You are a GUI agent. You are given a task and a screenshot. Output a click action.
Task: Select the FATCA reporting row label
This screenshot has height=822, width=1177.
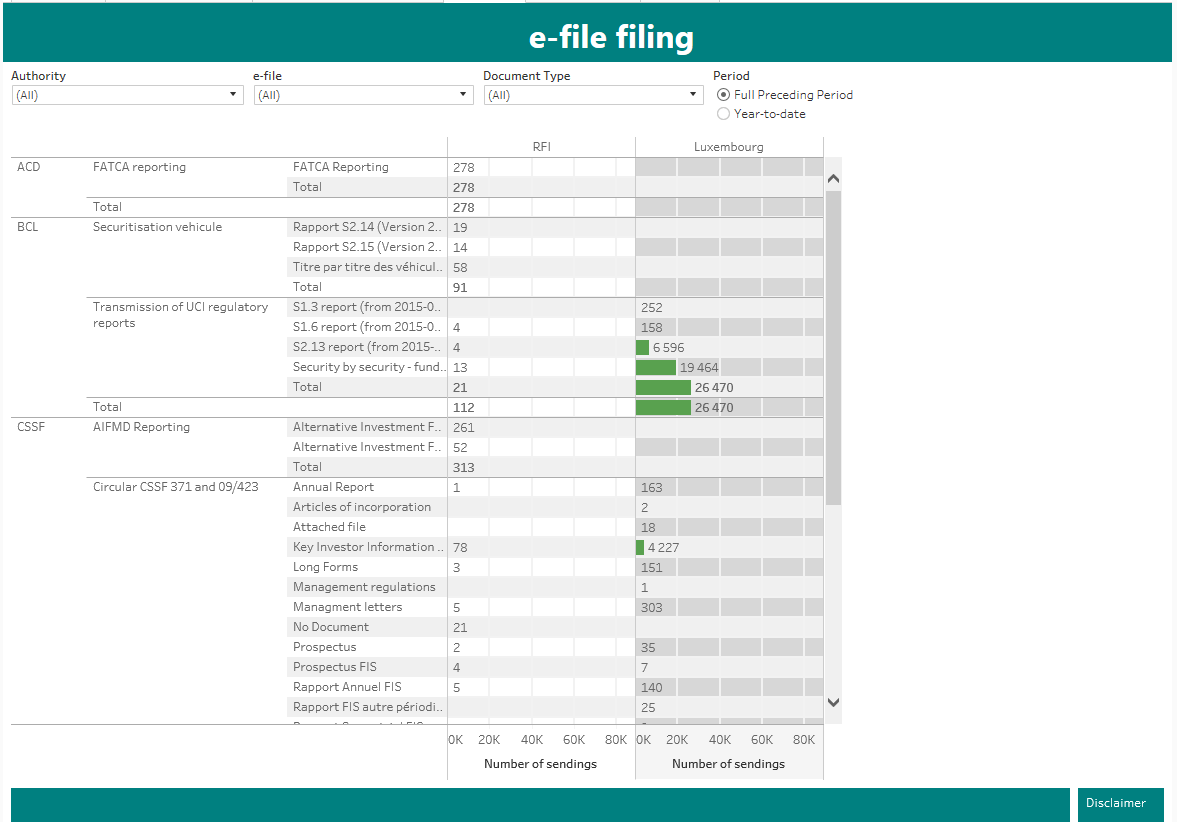139,167
